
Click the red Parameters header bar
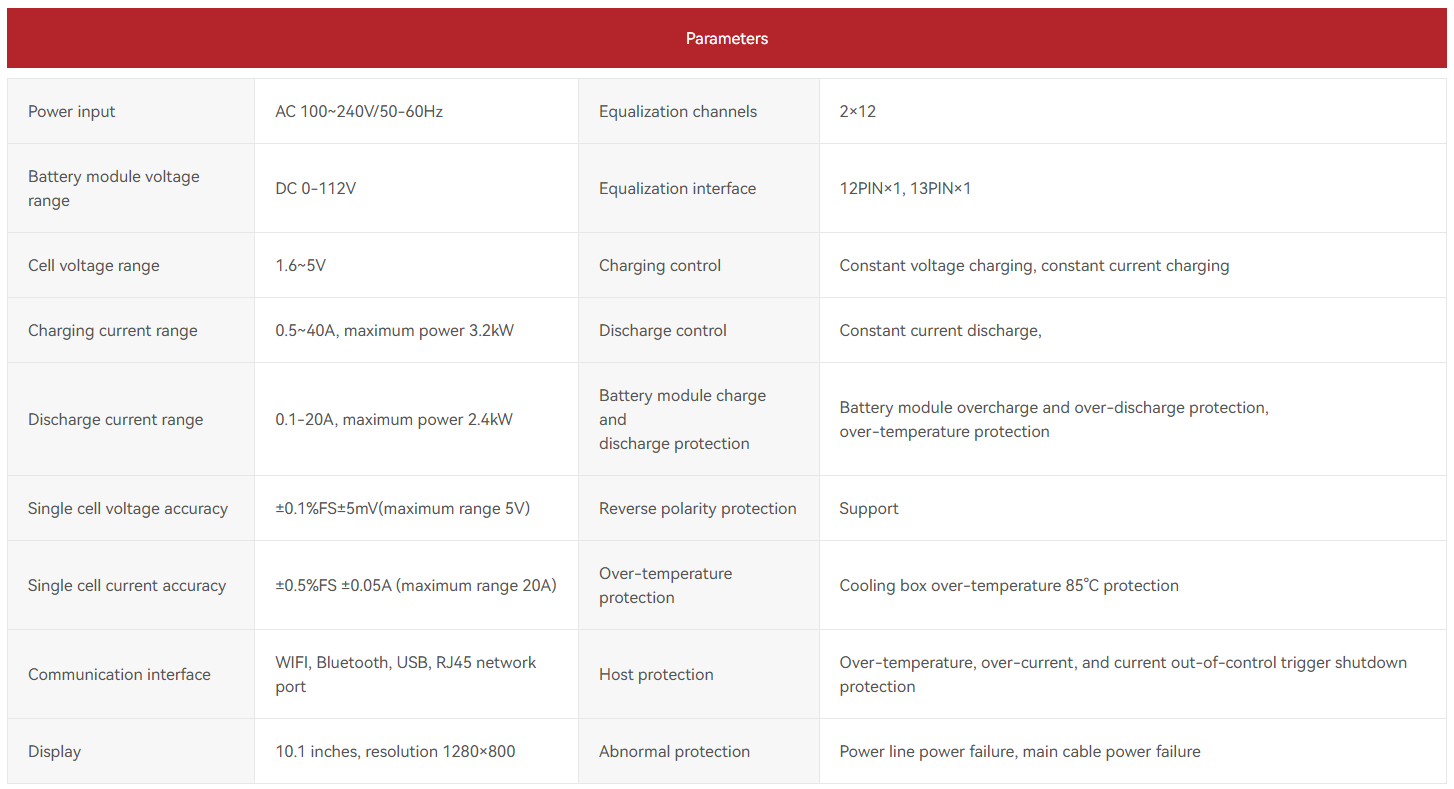[x=727, y=38]
